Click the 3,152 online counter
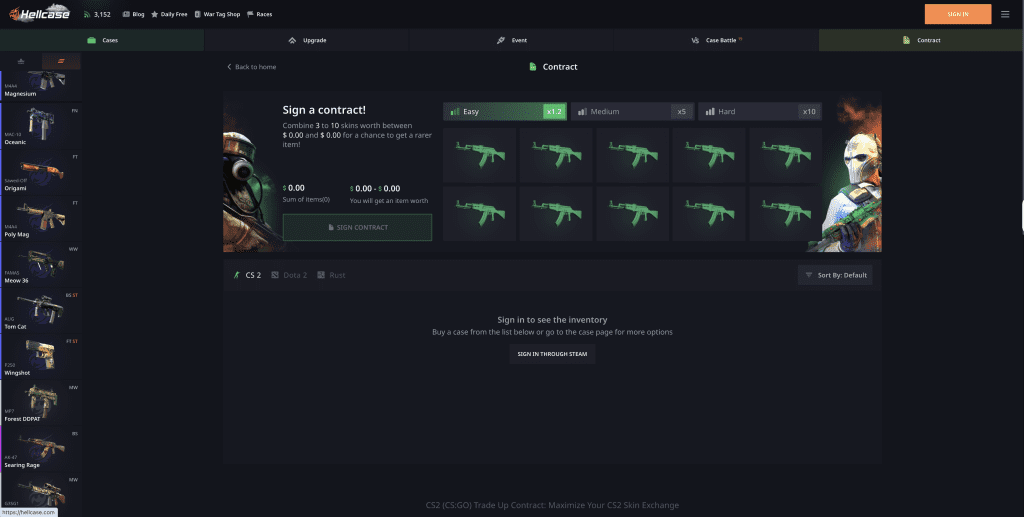Screen dimensions: 1024x517 (103, 14)
